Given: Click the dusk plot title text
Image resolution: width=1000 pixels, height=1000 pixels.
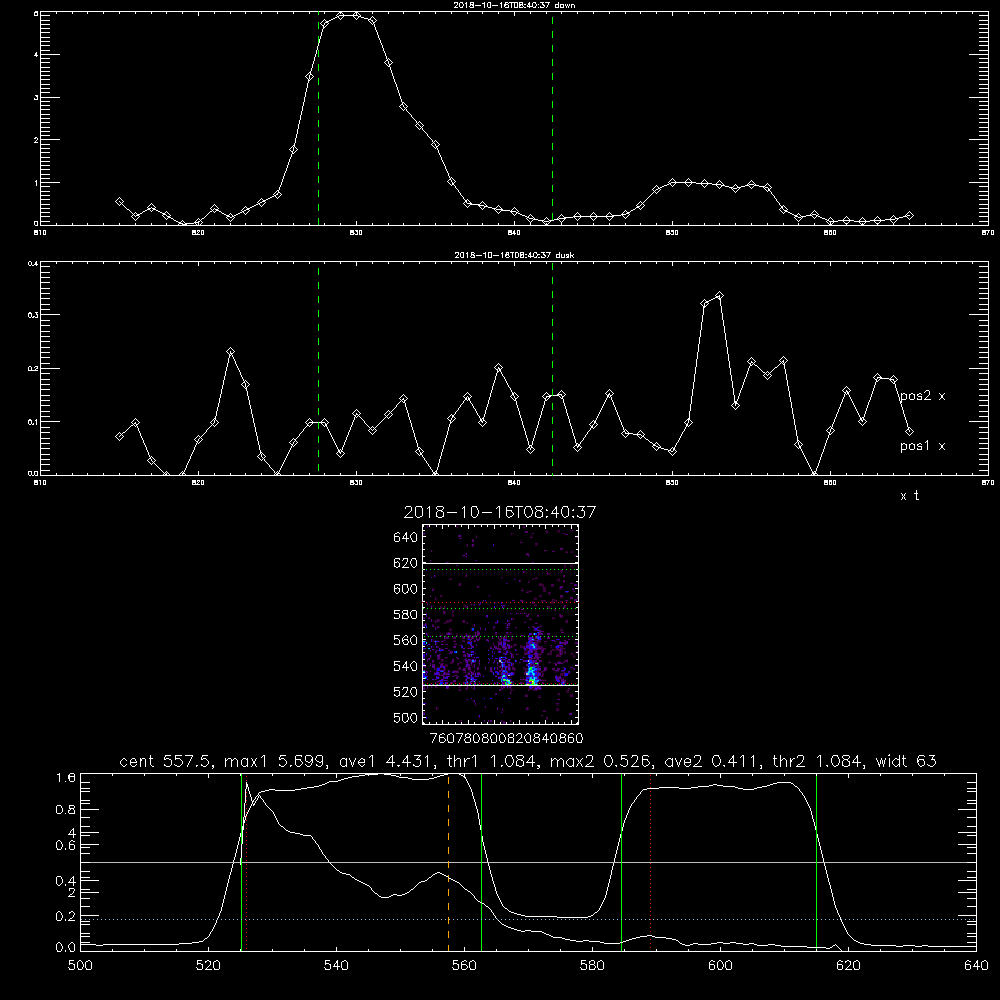Looking at the screenshot, I should tap(514, 254).
